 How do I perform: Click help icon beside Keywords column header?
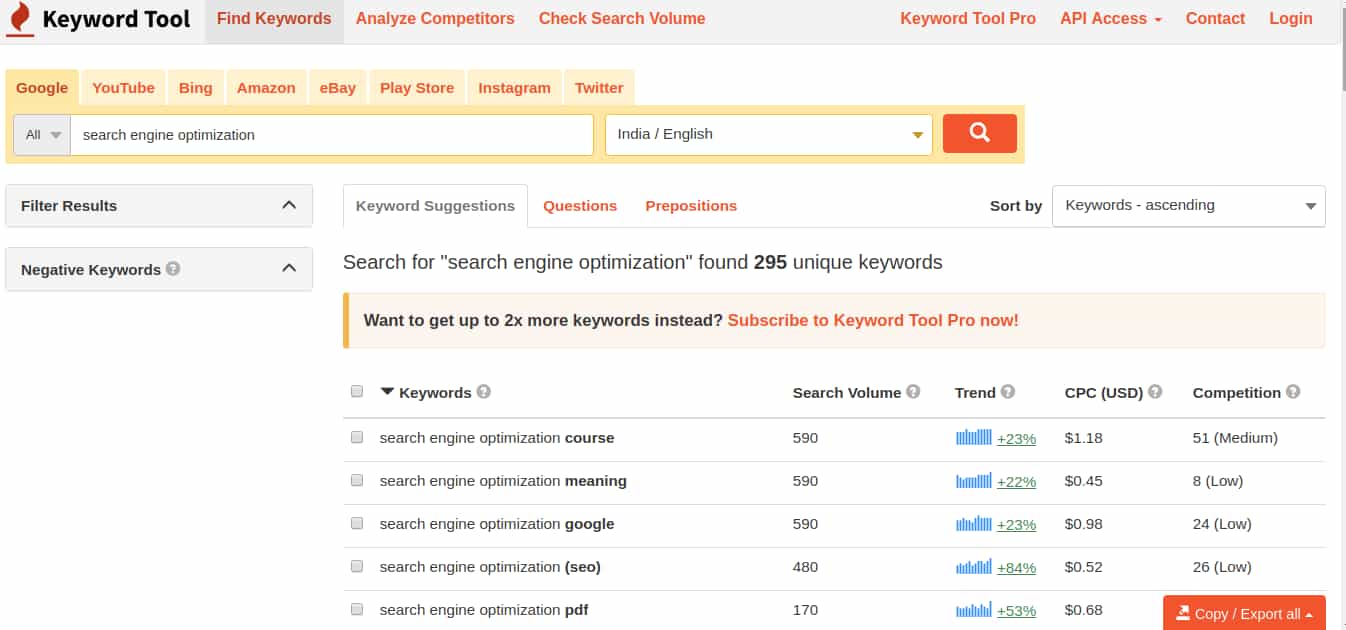(484, 392)
